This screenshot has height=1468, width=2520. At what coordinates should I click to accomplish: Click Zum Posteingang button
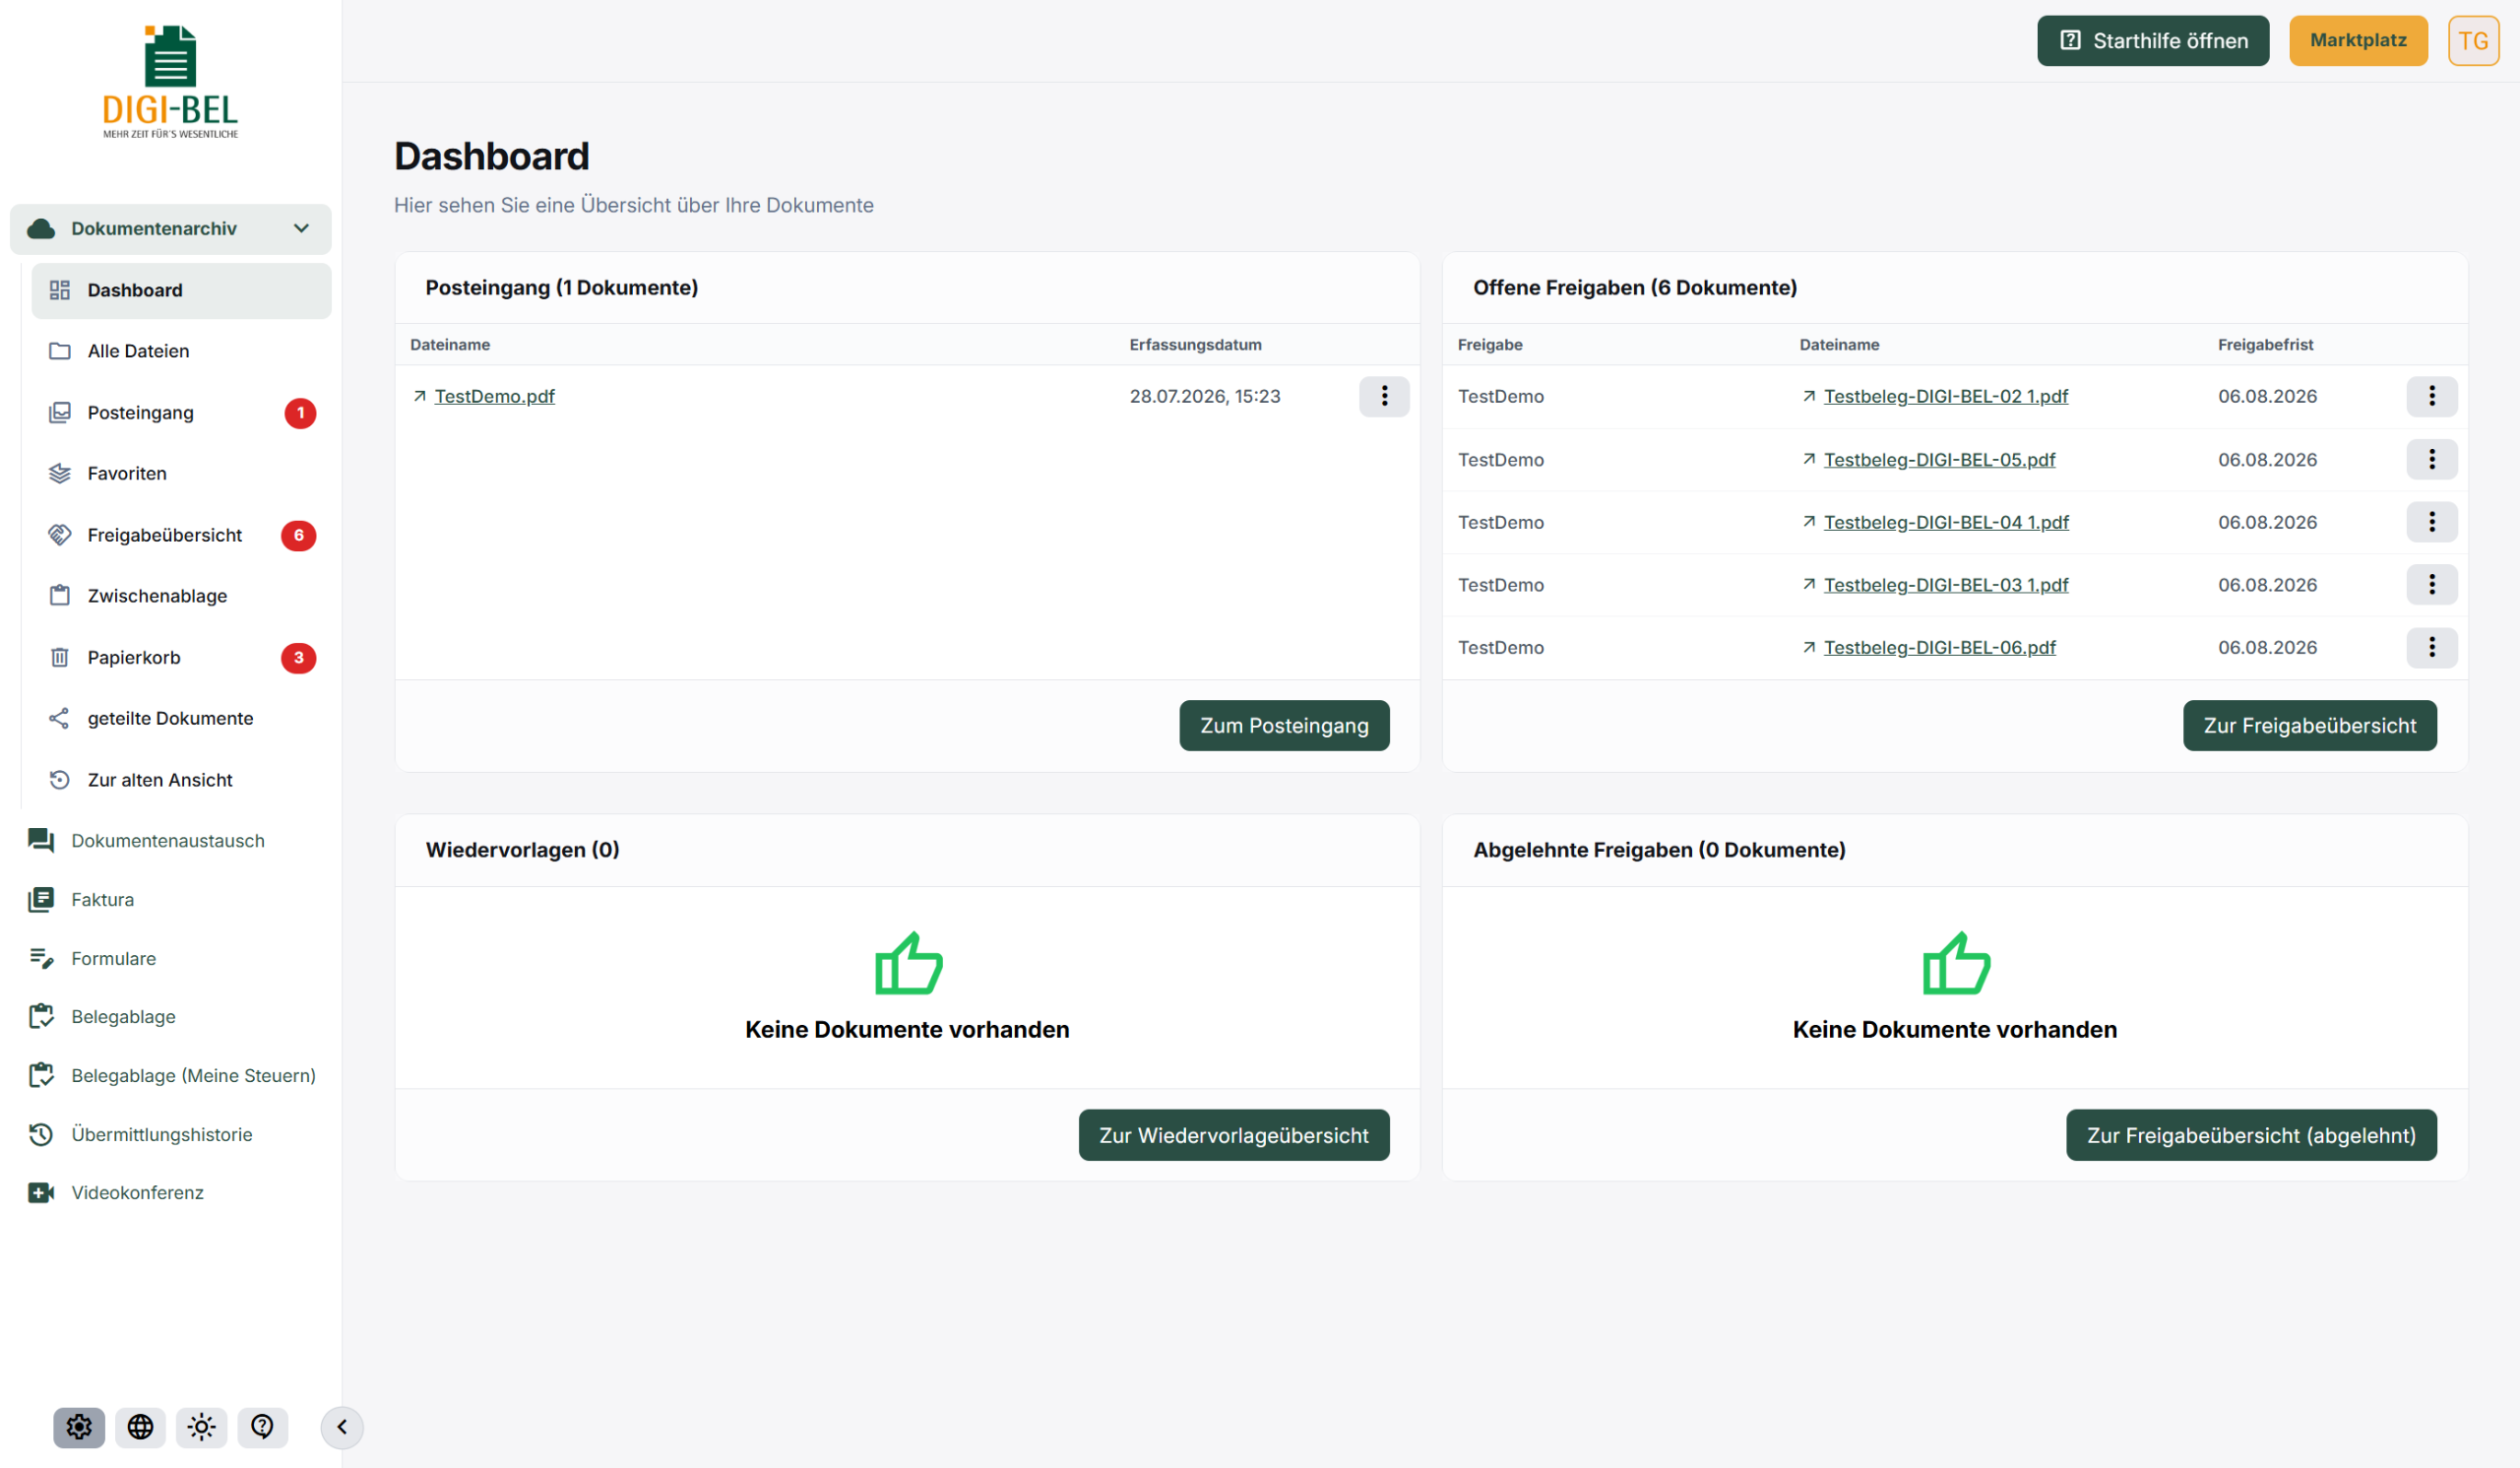pyautogui.click(x=1284, y=726)
